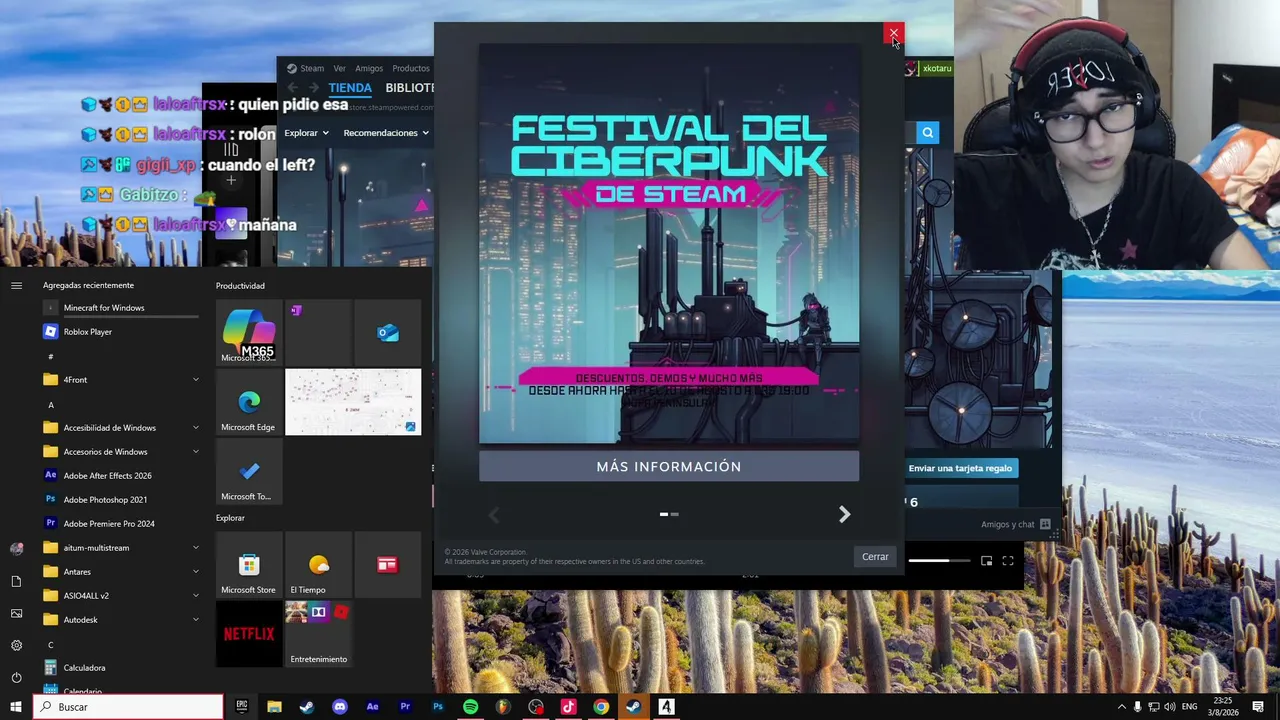Click the Steam store search magnifier icon
Image resolution: width=1280 pixels, height=720 pixels.
pos(928,133)
